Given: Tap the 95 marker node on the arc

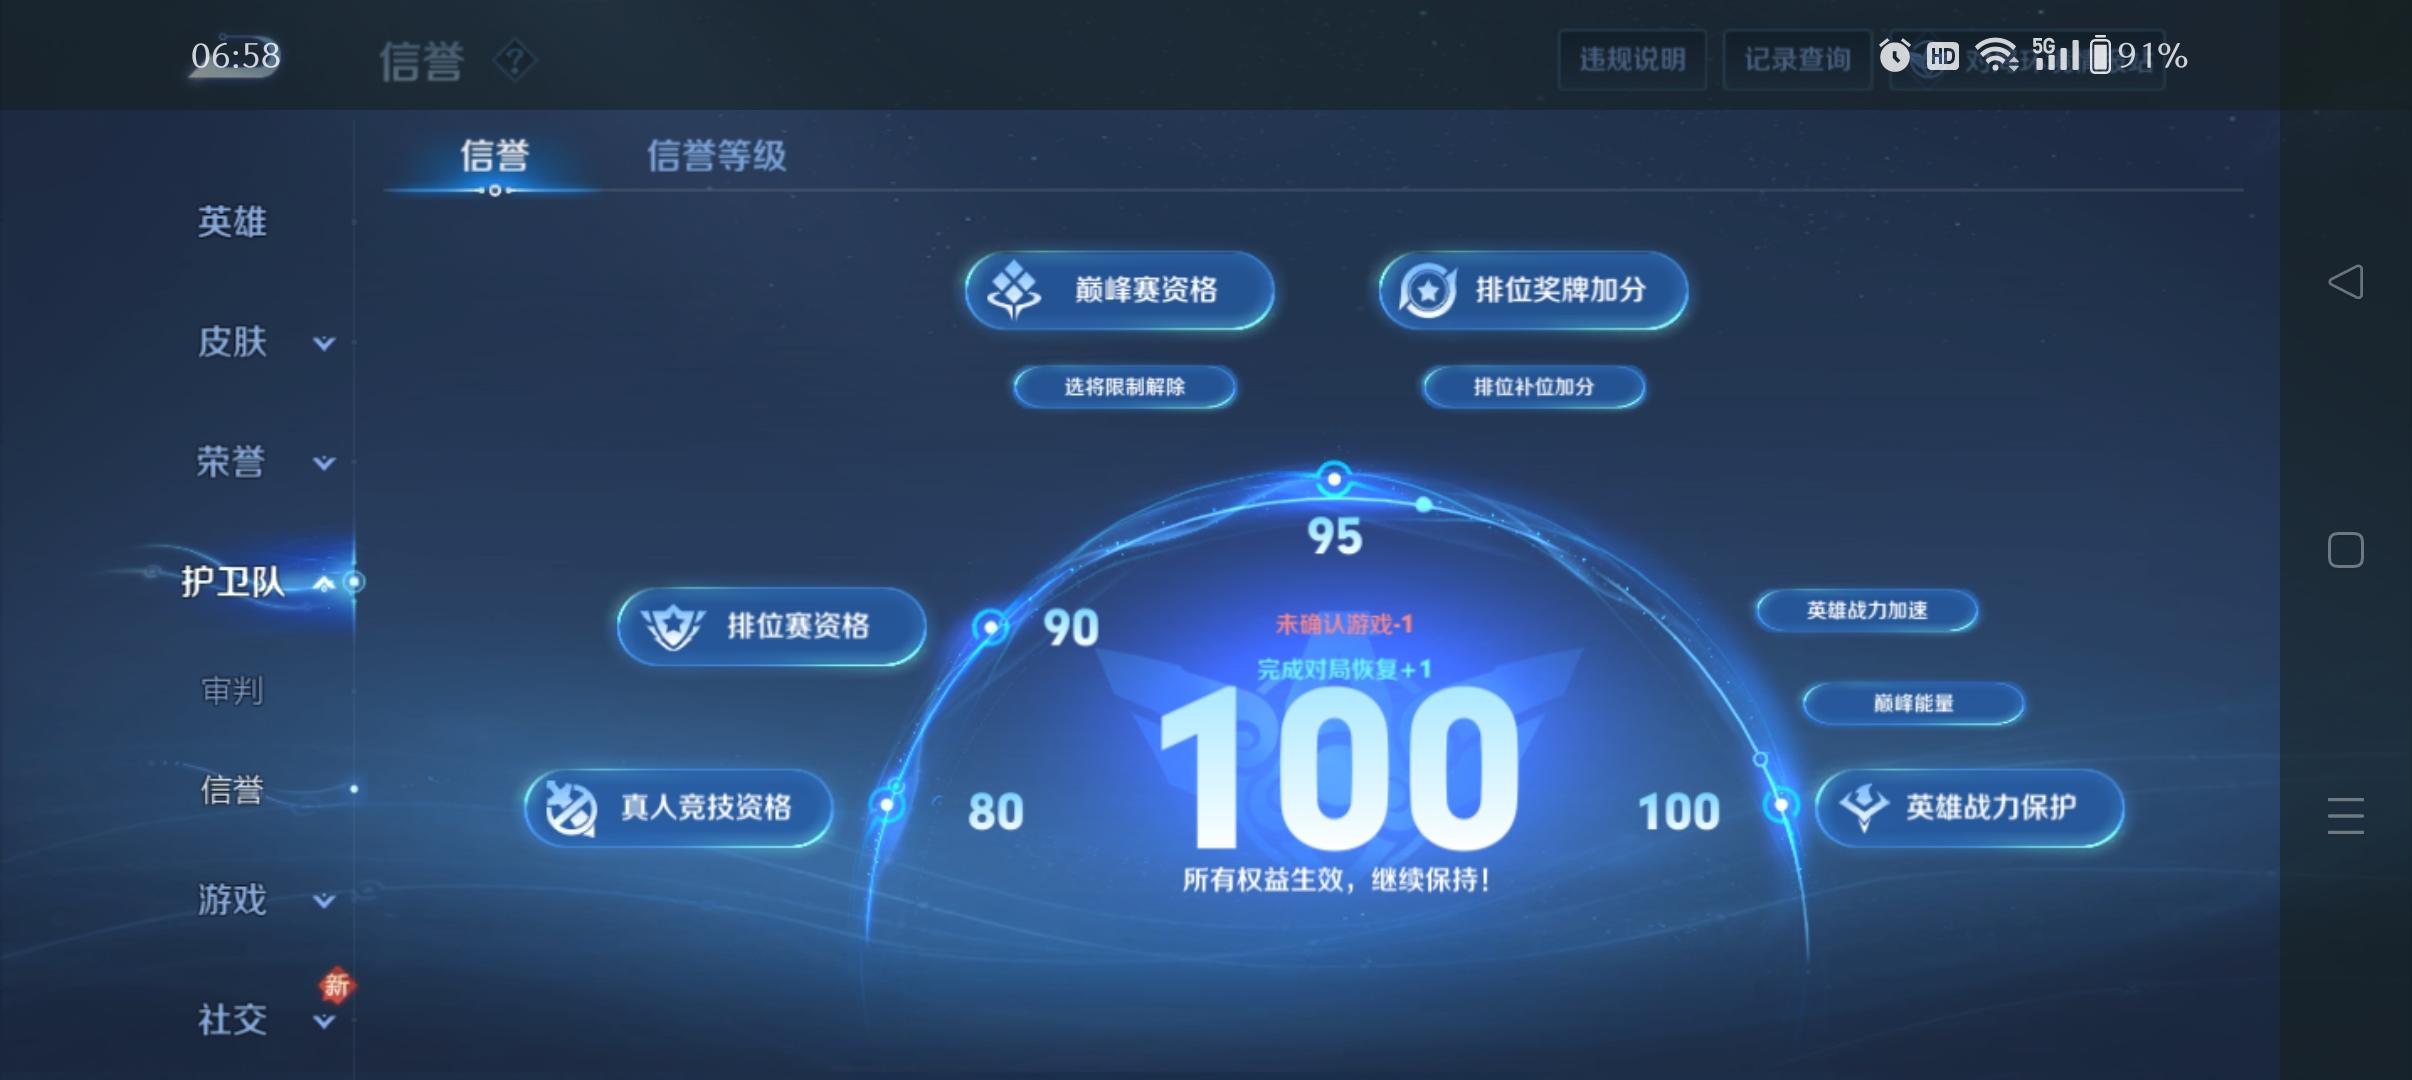Looking at the screenshot, I should click(x=1333, y=480).
